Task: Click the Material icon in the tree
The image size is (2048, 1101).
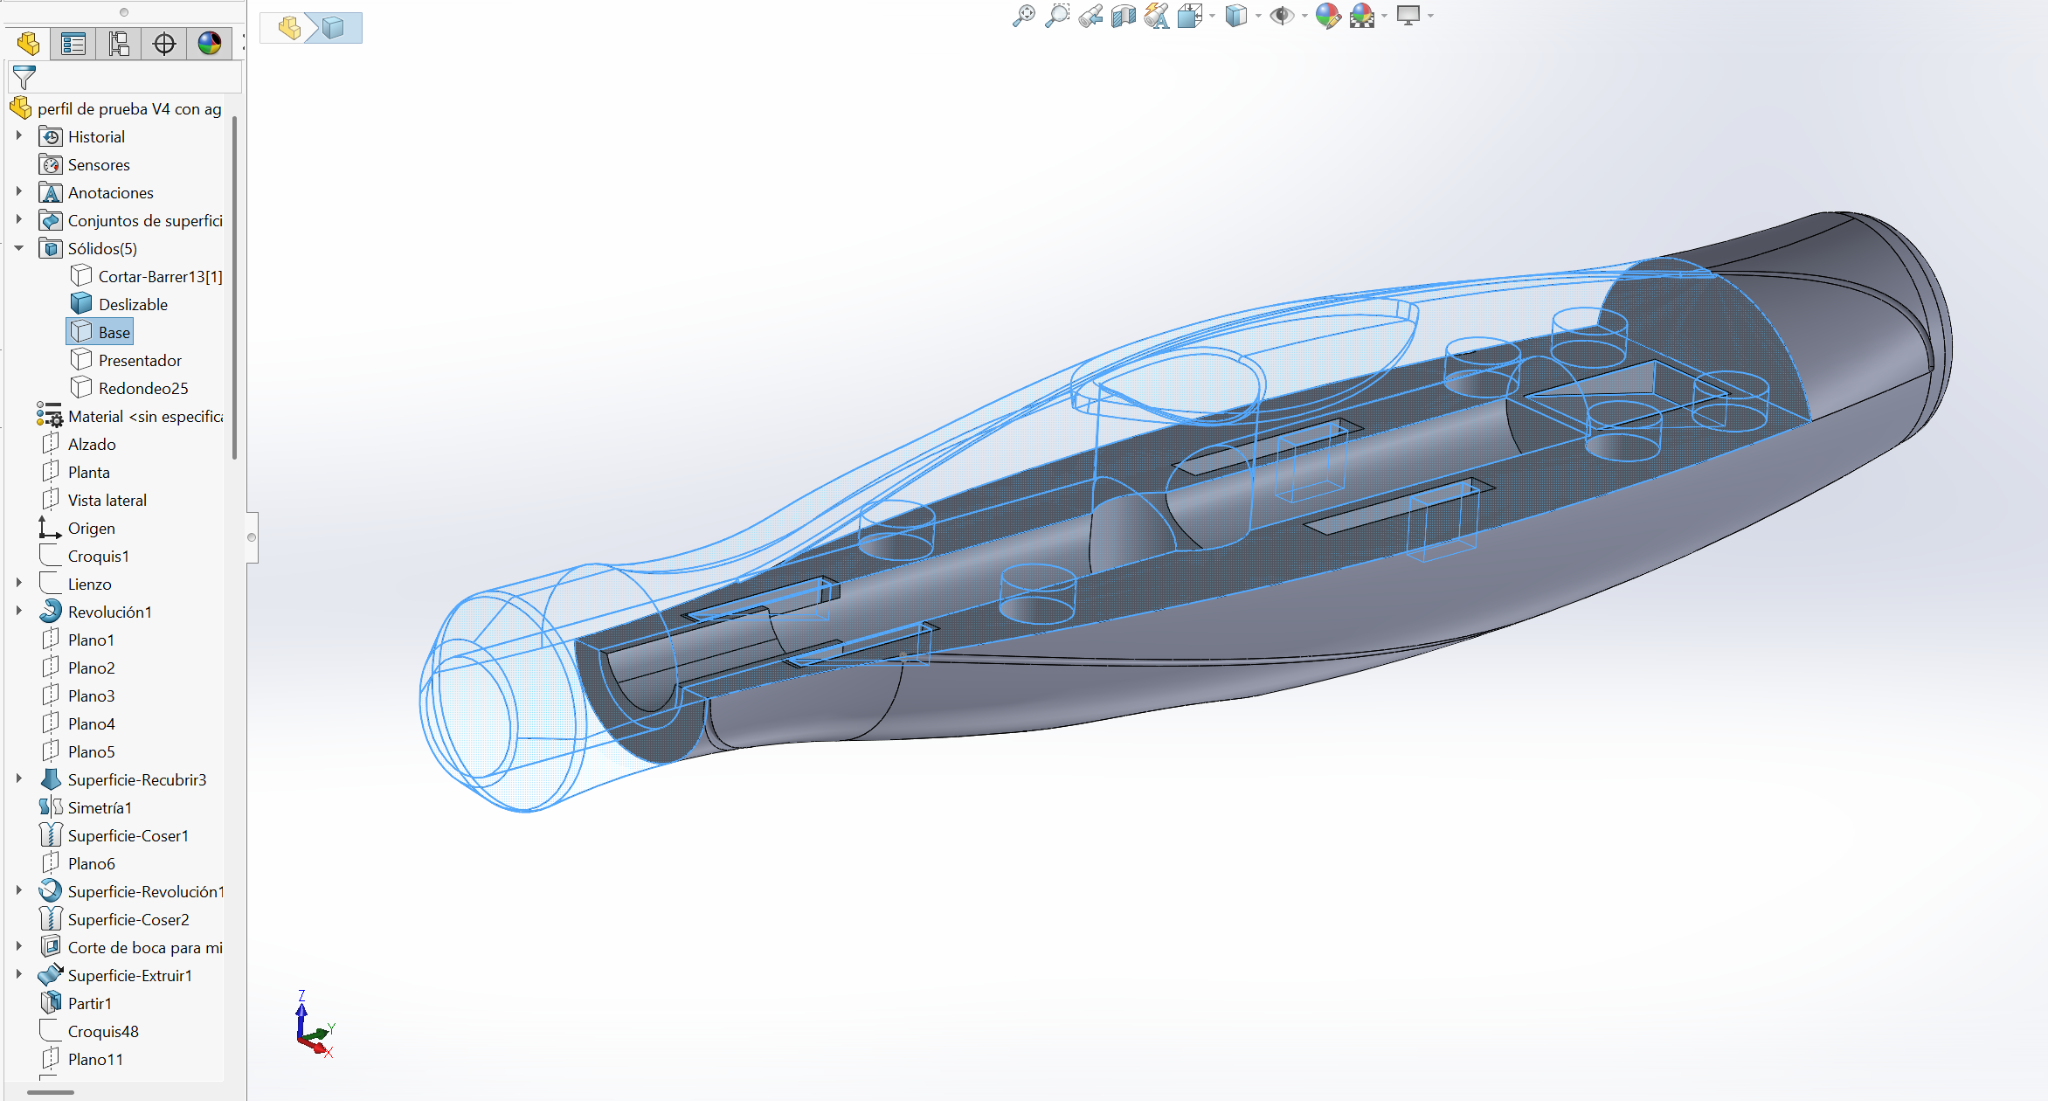Action: 50,416
